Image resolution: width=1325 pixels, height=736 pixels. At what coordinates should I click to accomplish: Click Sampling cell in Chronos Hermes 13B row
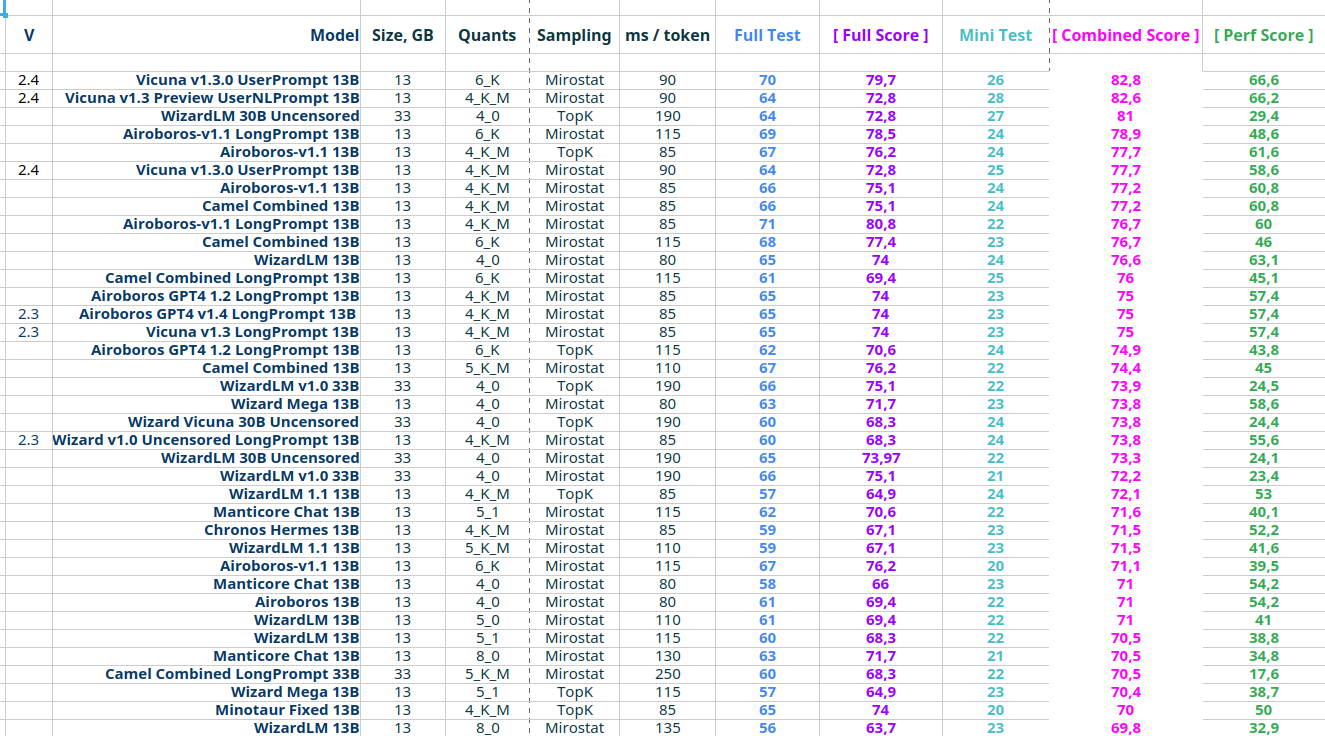point(574,530)
